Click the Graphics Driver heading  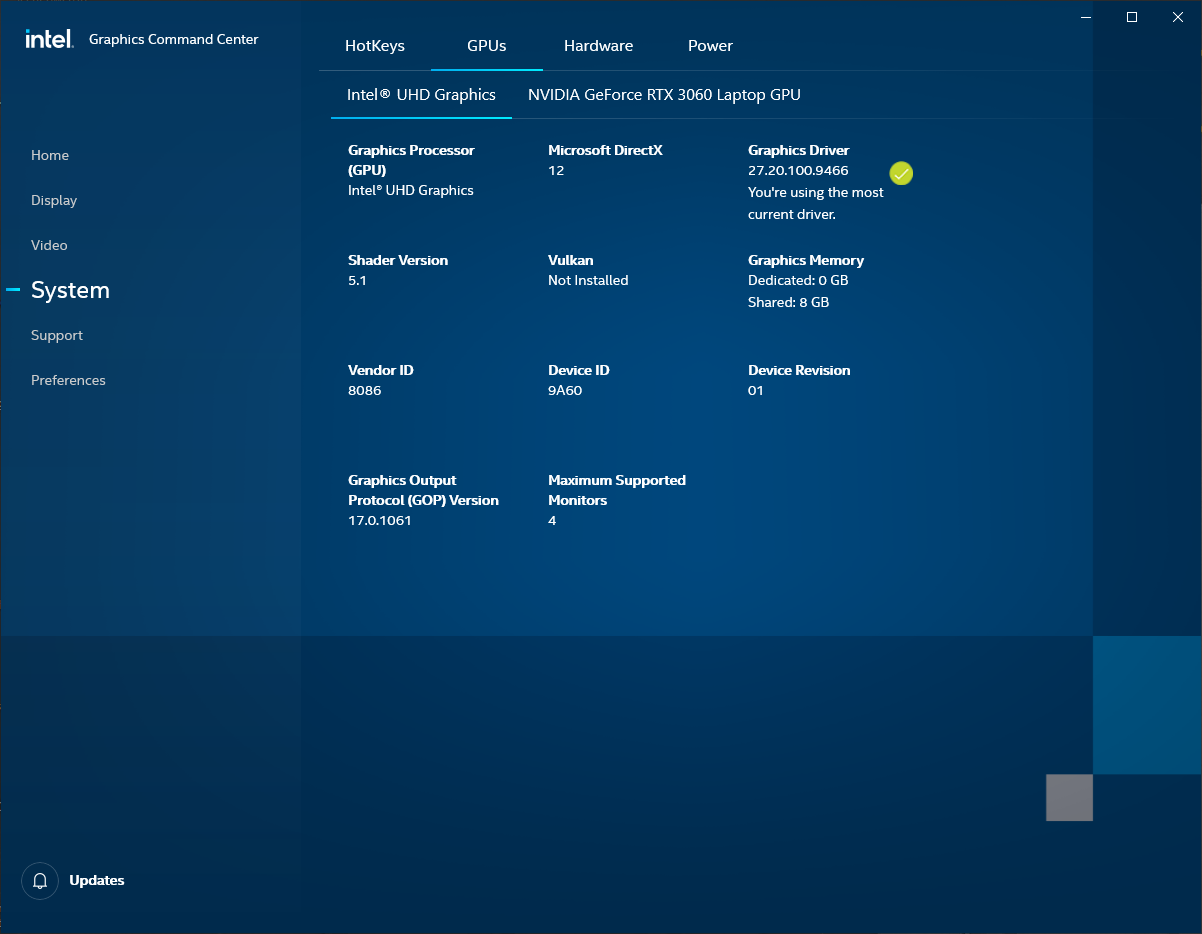coord(798,150)
